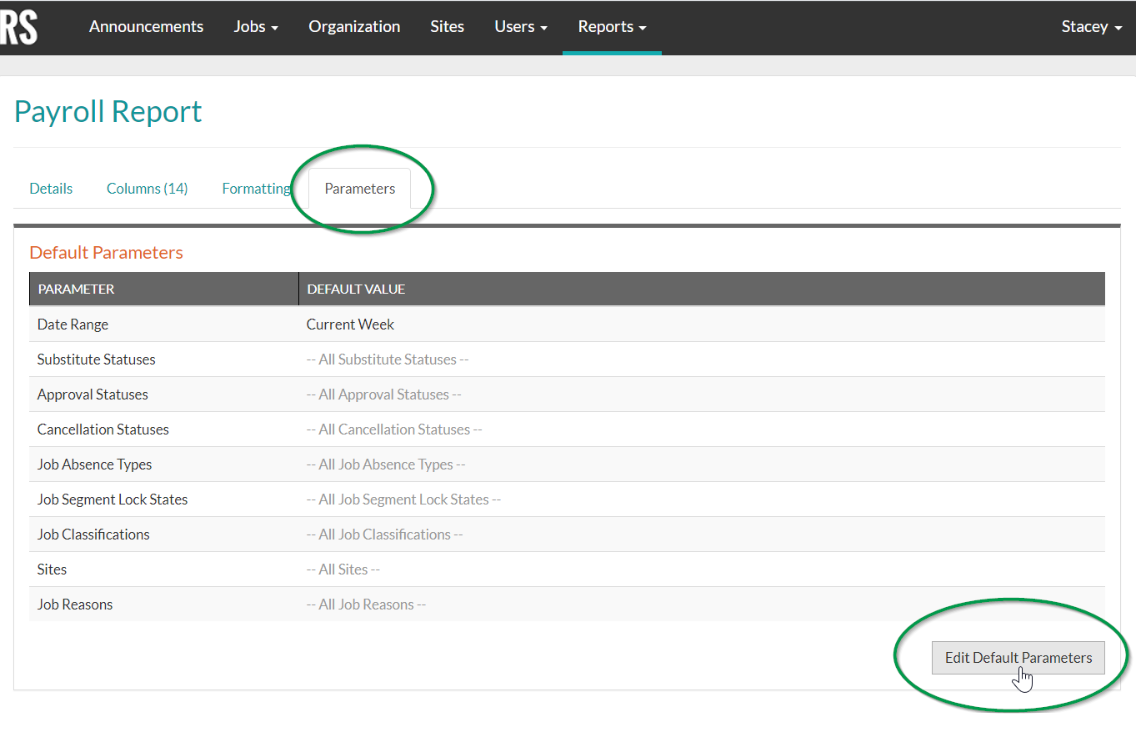The height and width of the screenshot is (733, 1146).
Task: Switch to the Details tab
Action: click(51, 188)
